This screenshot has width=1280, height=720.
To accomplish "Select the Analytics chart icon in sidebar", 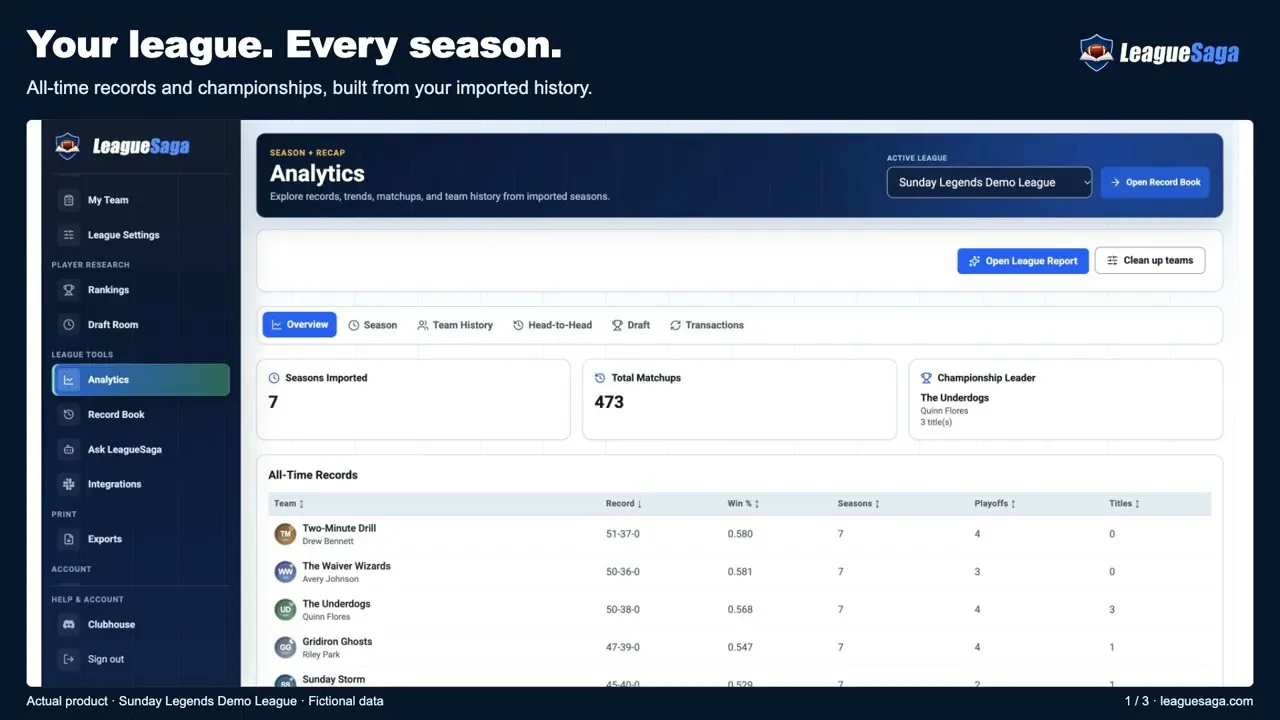I will [69, 380].
